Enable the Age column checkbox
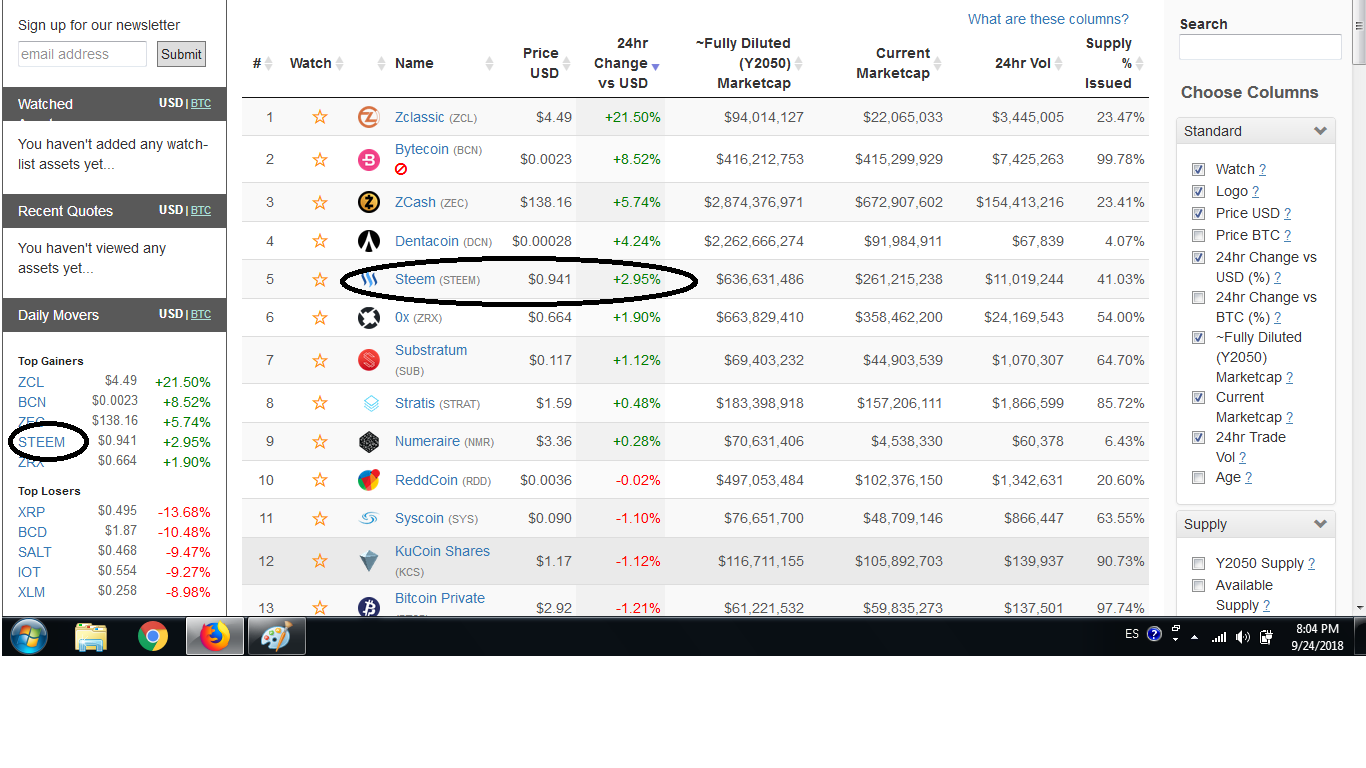 click(x=1198, y=478)
